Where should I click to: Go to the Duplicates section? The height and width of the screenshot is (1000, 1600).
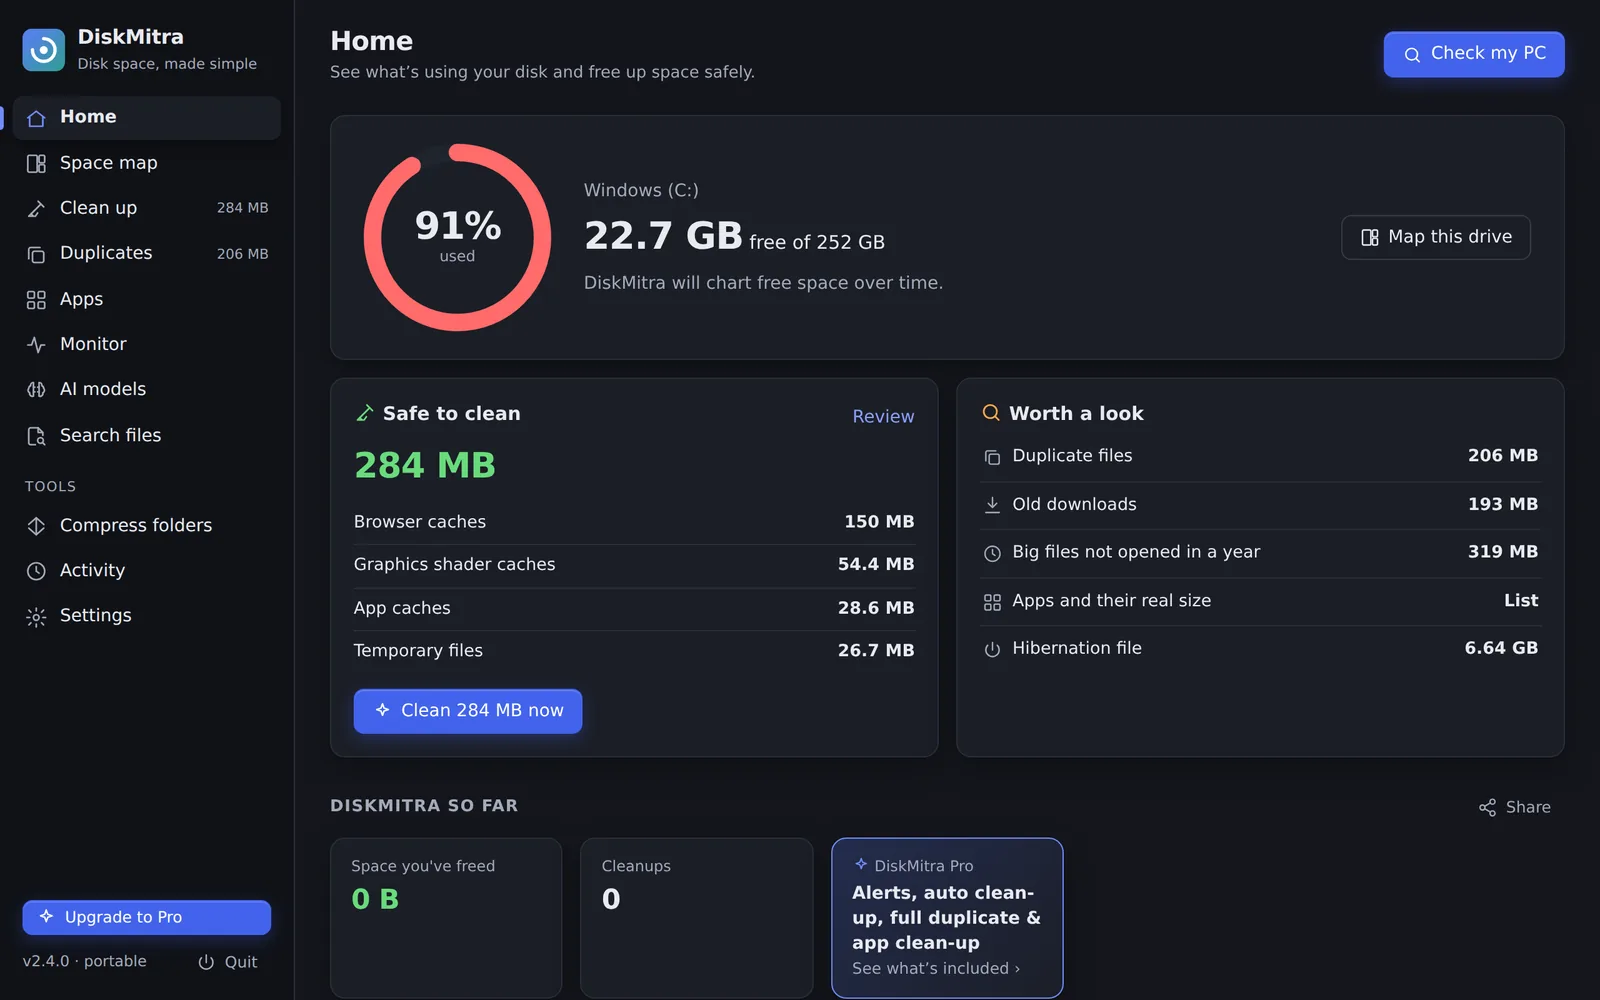[147, 253]
